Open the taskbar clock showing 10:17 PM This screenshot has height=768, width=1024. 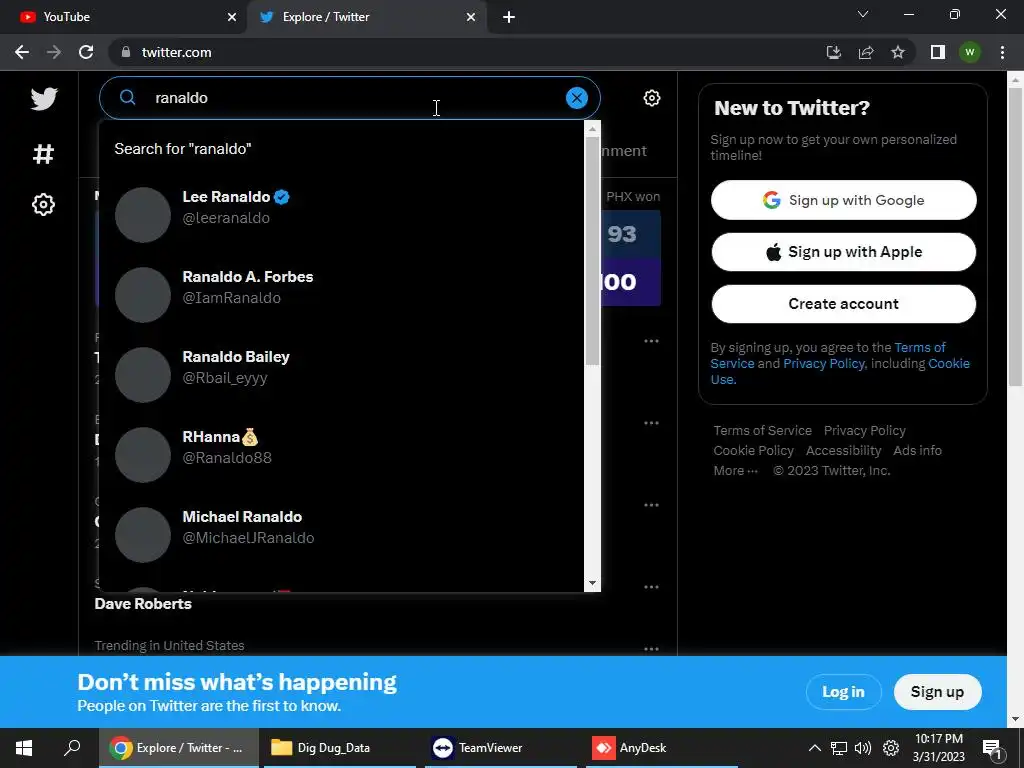[x=938, y=748]
